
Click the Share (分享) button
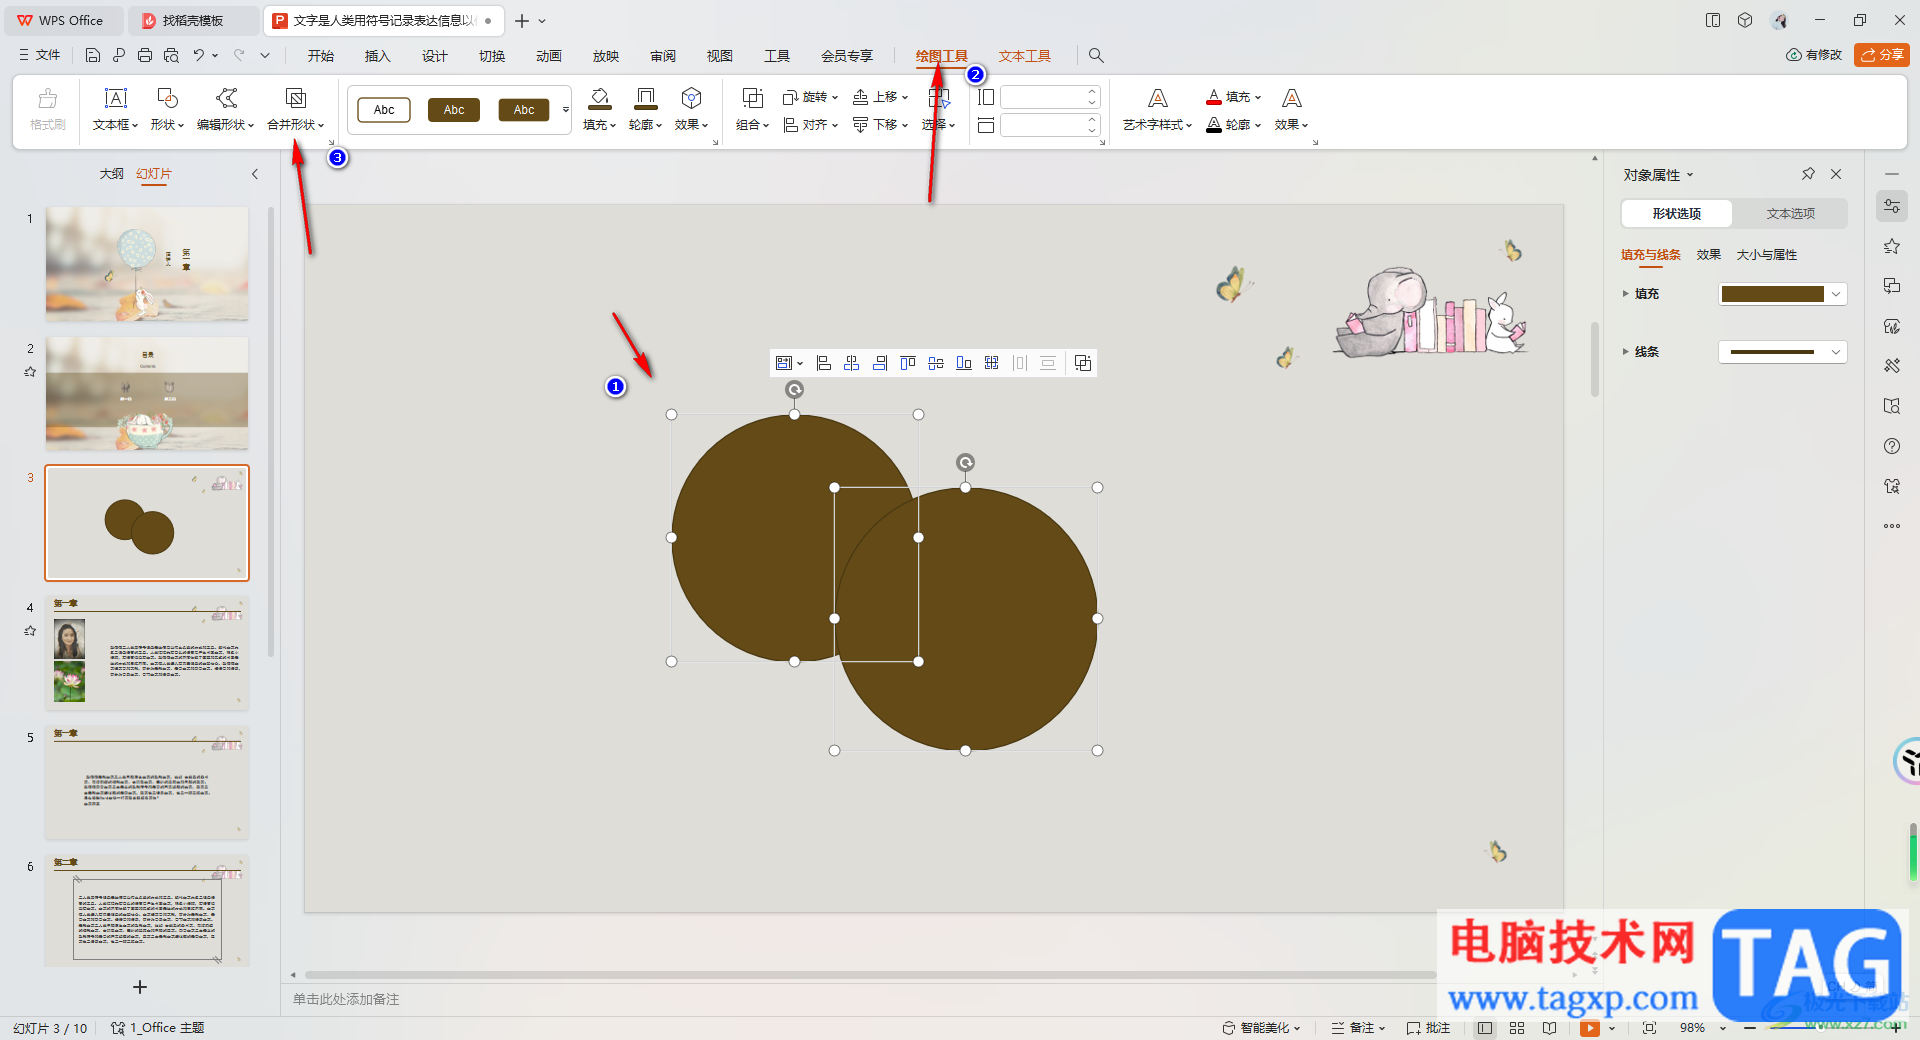click(1881, 55)
